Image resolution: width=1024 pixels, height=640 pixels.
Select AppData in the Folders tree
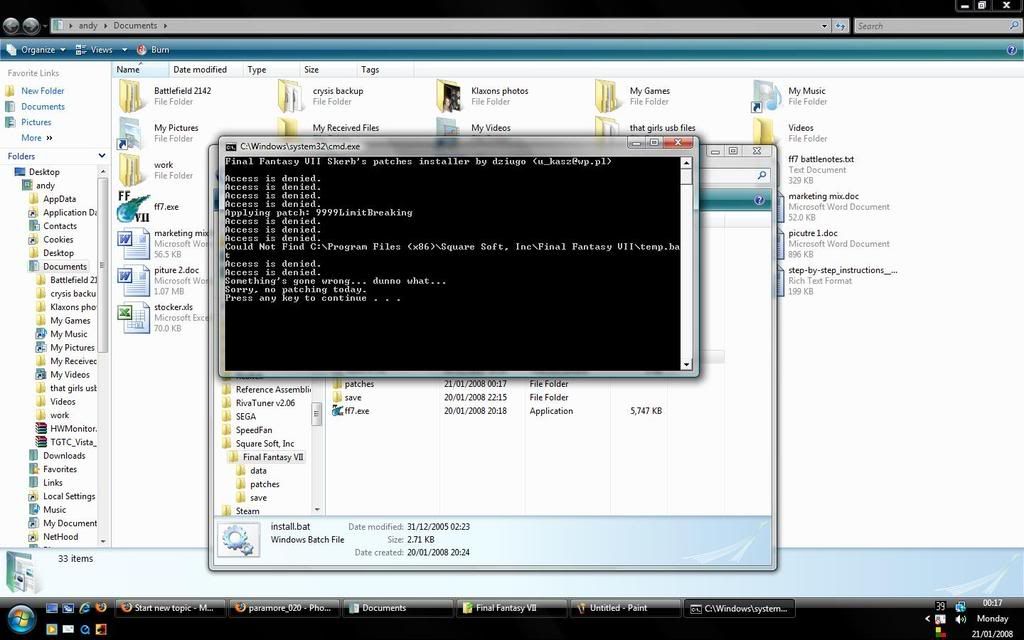[x=59, y=199]
